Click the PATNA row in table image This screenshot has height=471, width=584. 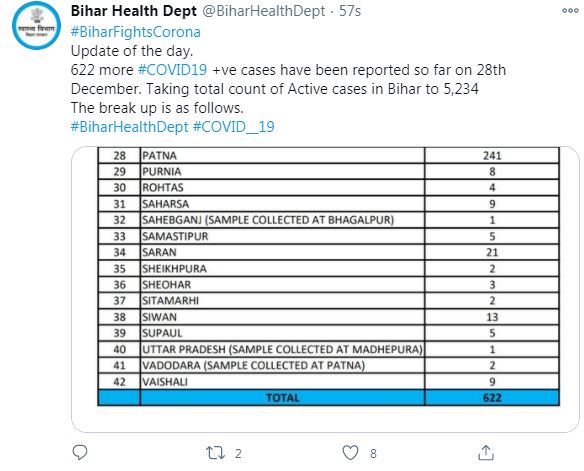coord(328,155)
